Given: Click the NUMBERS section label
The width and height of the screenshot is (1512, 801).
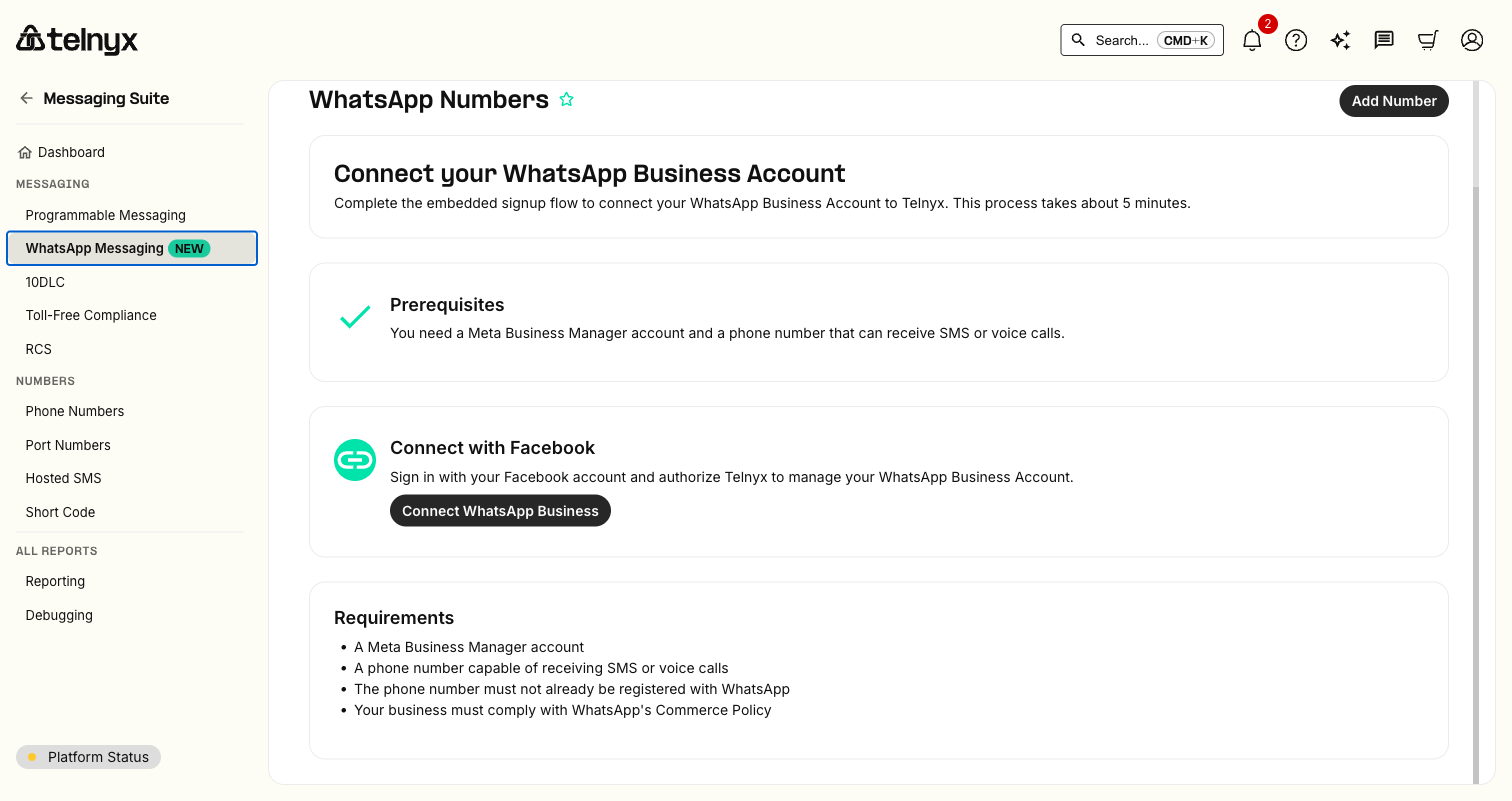Looking at the screenshot, I should pyautogui.click(x=45, y=381).
